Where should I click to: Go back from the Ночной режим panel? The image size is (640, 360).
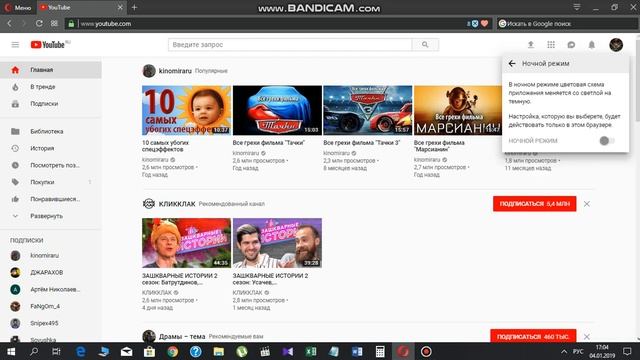click(x=512, y=63)
